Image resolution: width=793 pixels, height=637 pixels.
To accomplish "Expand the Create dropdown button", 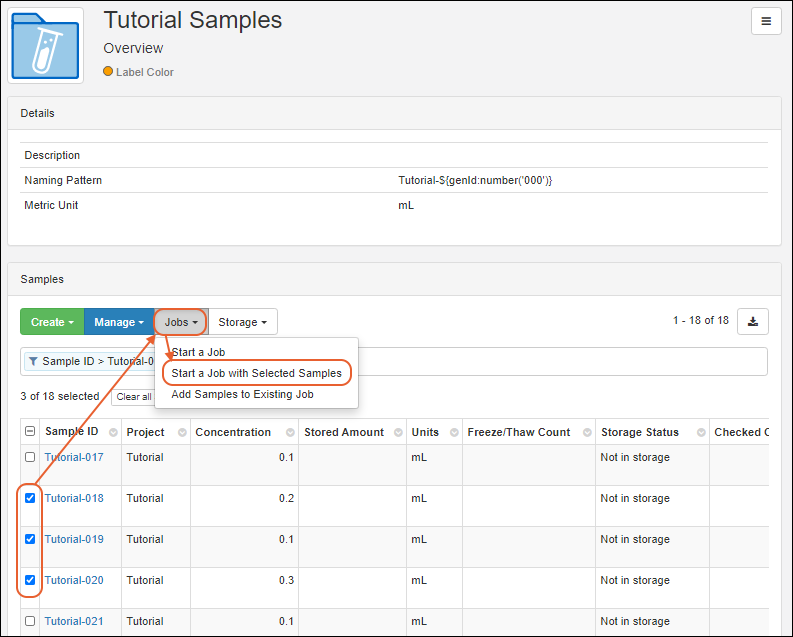I will coord(52,322).
